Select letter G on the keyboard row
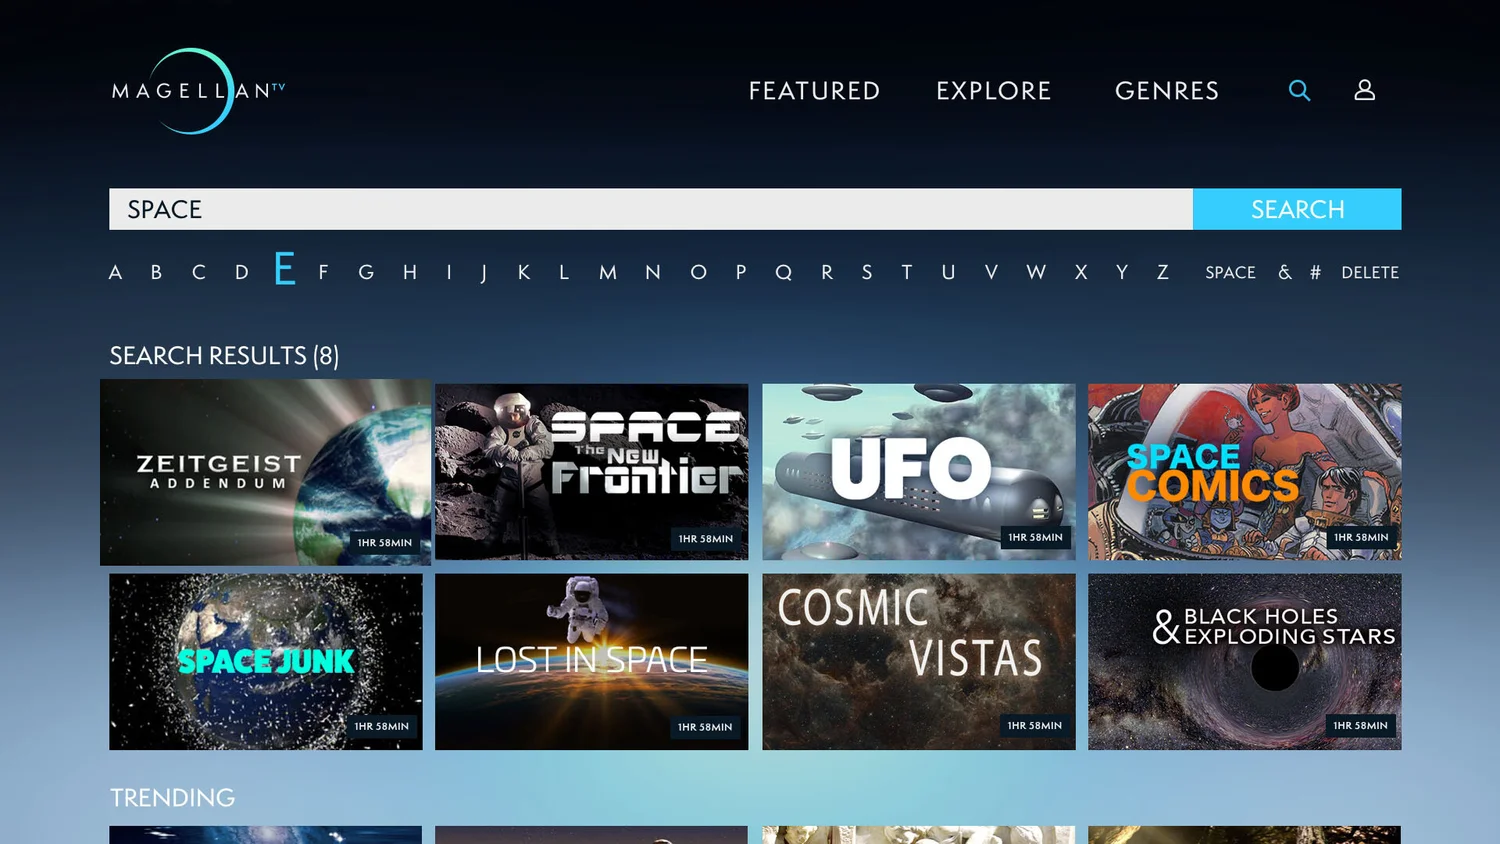 pos(366,272)
